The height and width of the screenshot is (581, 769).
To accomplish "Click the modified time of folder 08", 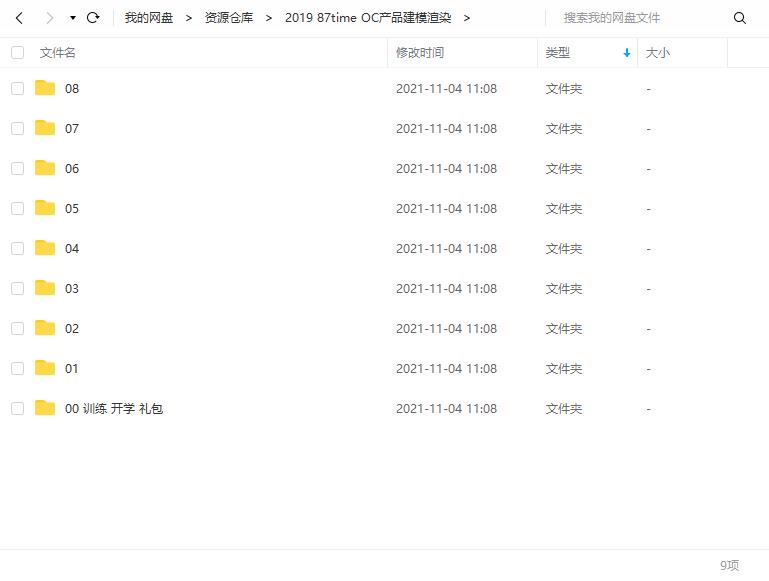I will [446, 89].
